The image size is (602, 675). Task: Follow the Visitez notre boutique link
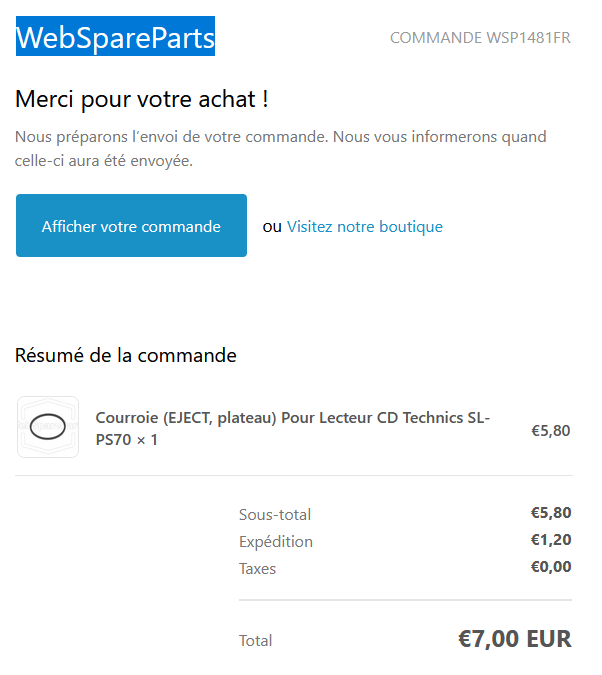click(x=365, y=226)
